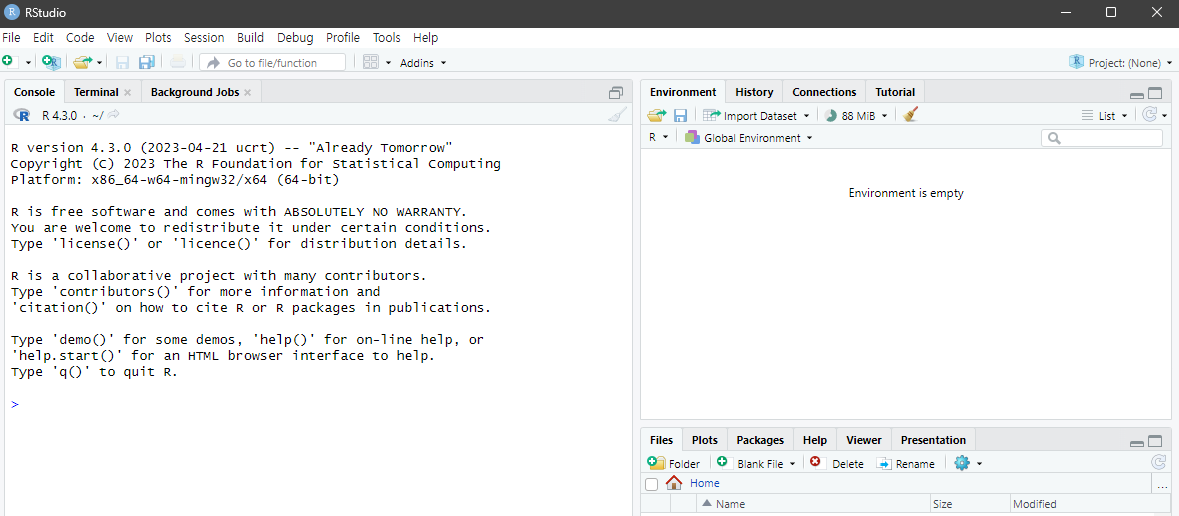Click the workspace panes grid icon
This screenshot has width=1179, height=516.
[371, 62]
